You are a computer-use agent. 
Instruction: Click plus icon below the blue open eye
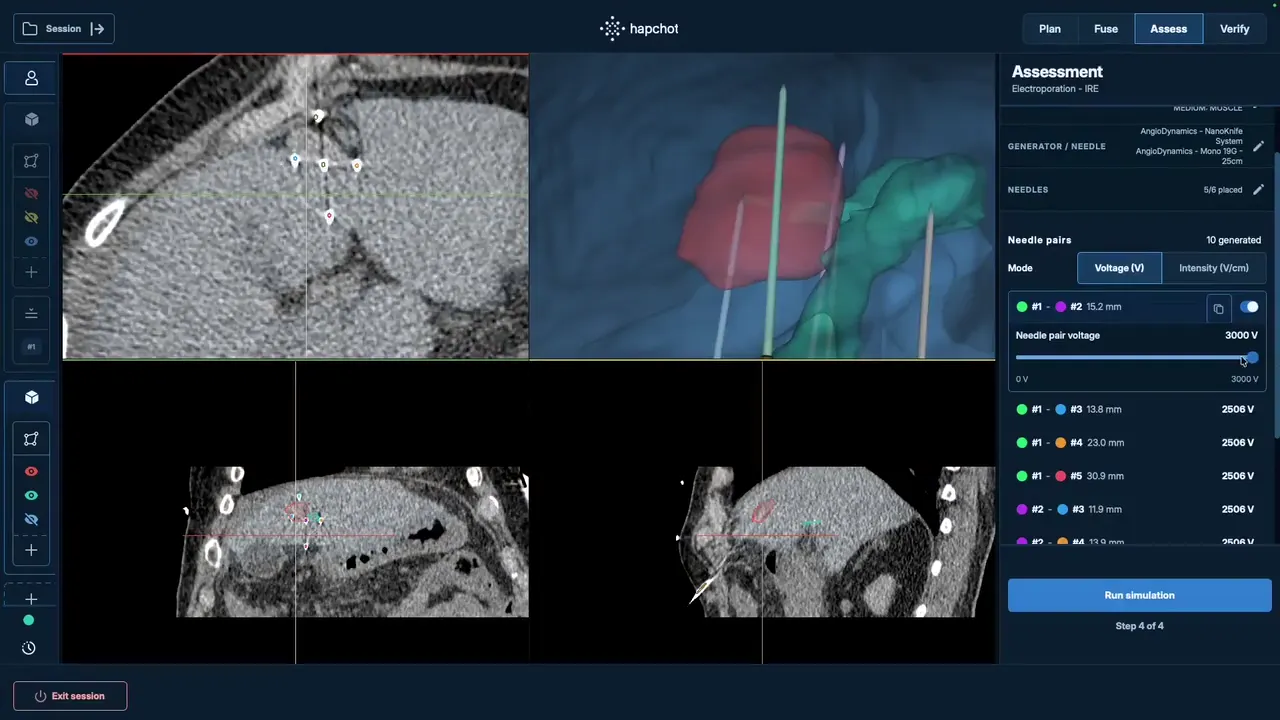click(x=31, y=272)
